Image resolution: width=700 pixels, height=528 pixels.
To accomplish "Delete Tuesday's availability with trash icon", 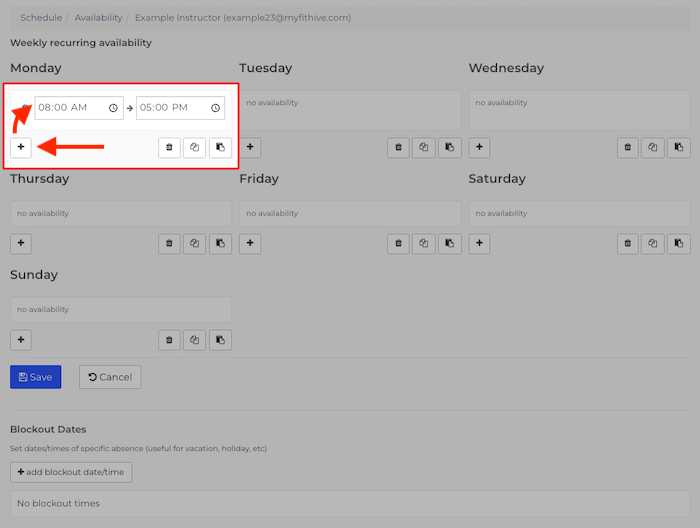I will [x=399, y=147].
